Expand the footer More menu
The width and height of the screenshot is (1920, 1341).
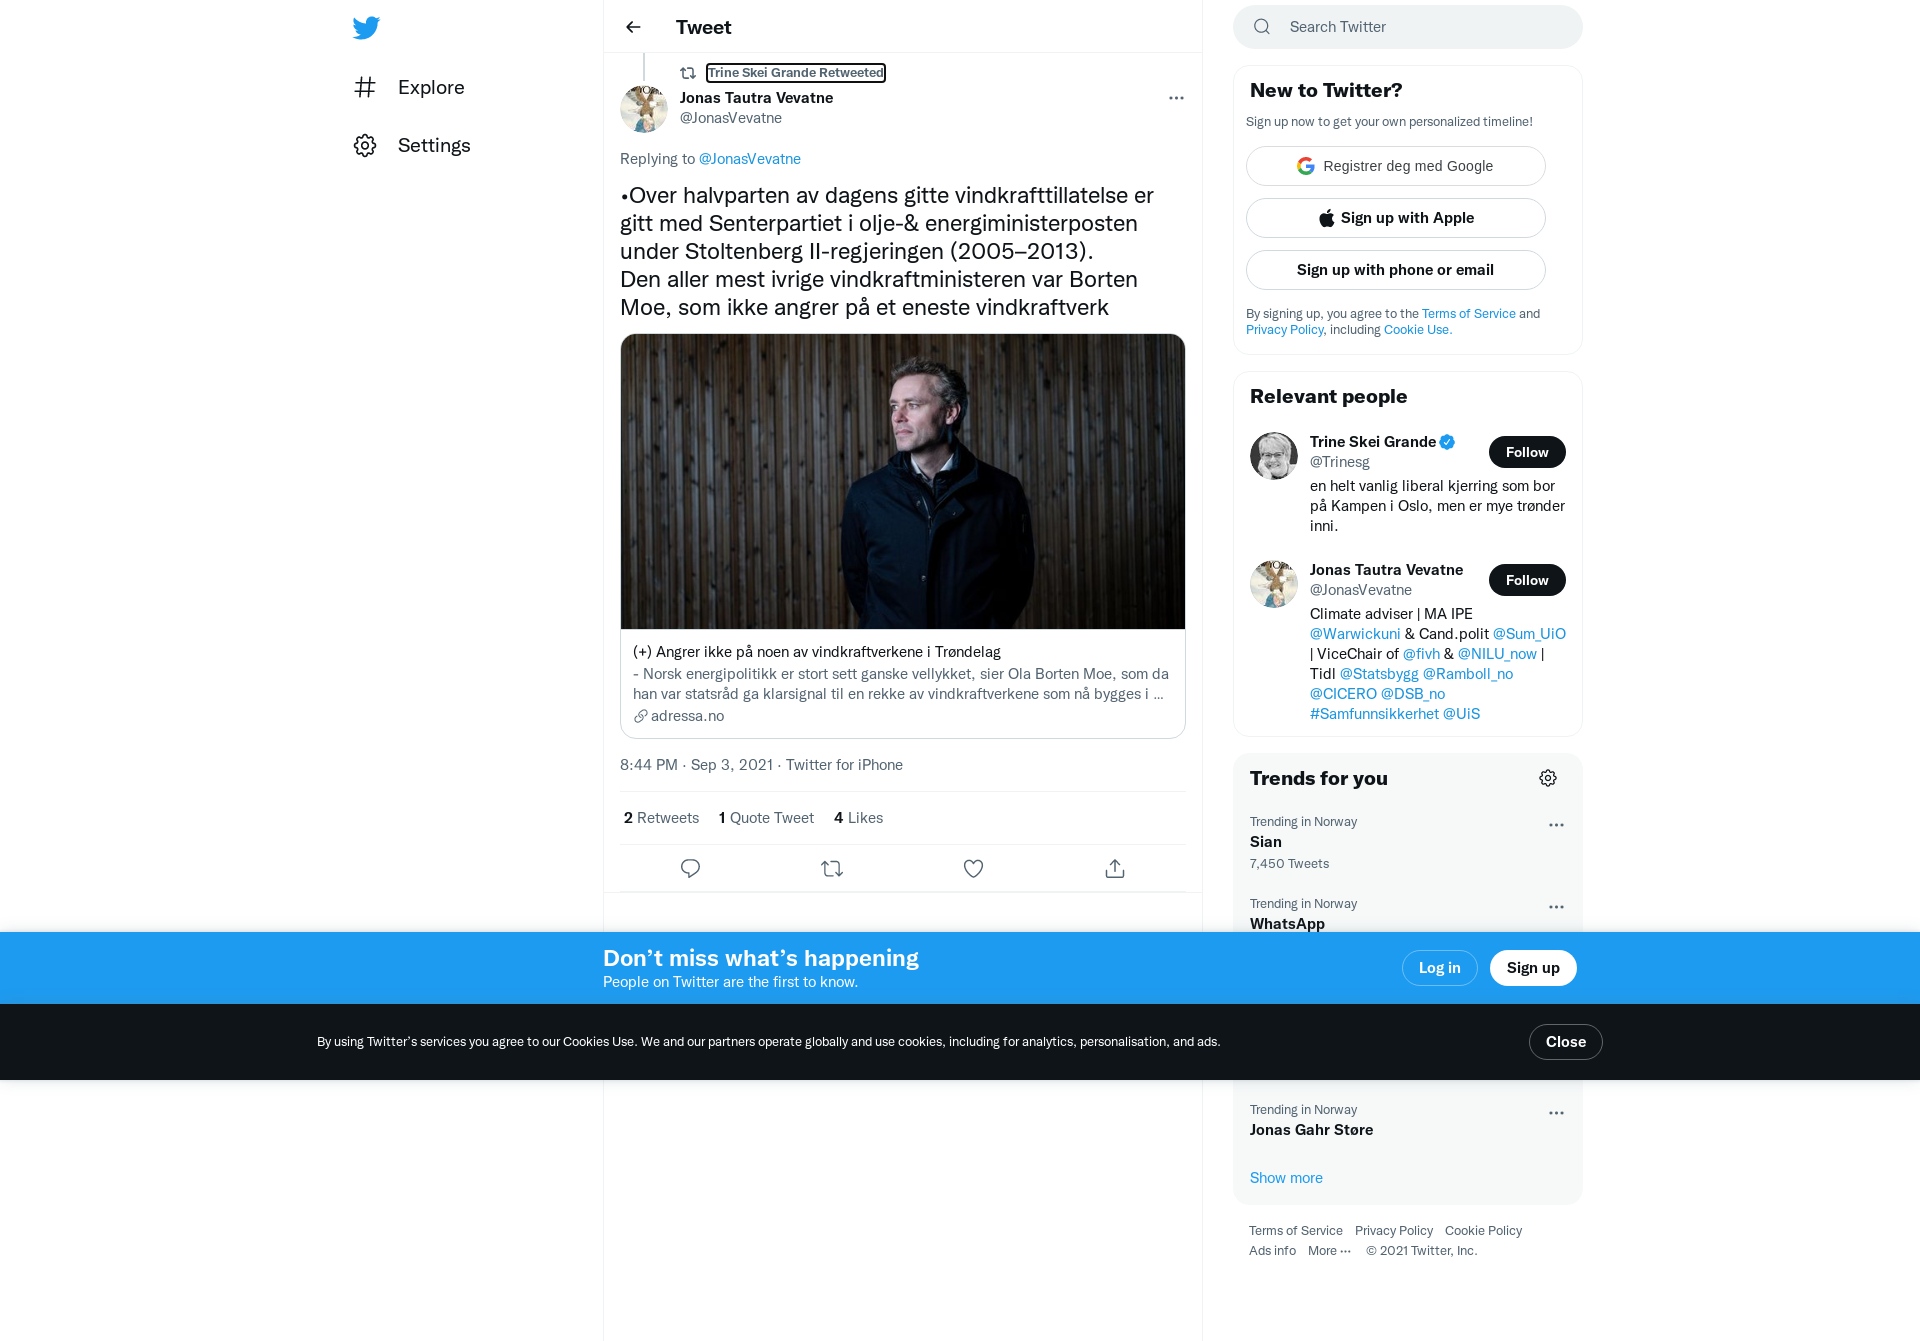tap(1329, 1251)
